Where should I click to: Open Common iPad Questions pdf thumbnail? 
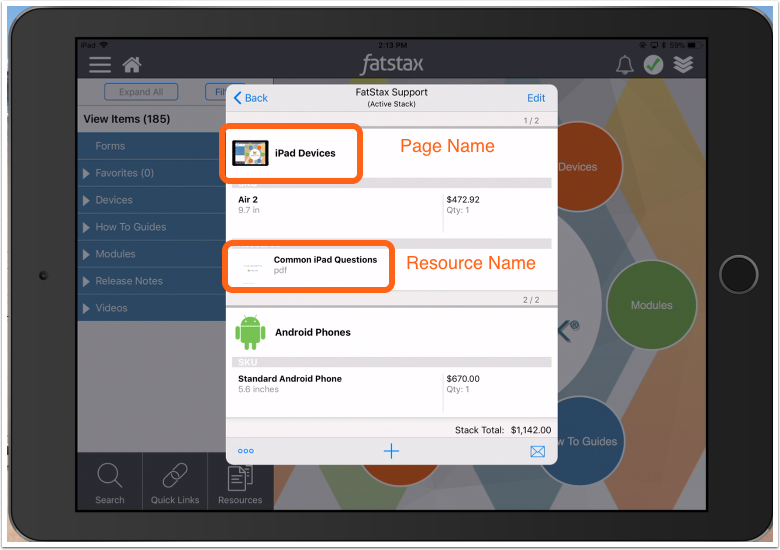pyautogui.click(x=251, y=268)
